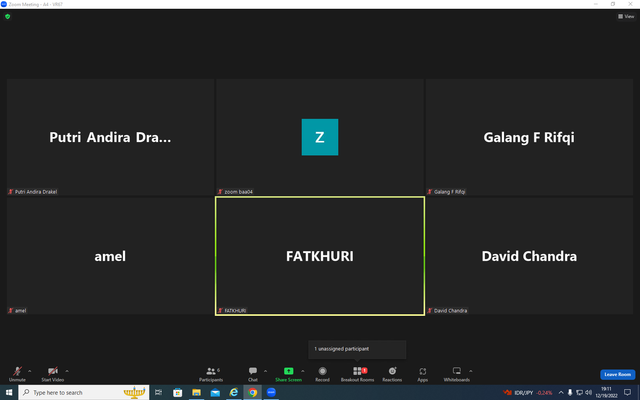Click the '1 unassigned participant' tooltip
The image size is (640, 400).
tap(357, 349)
